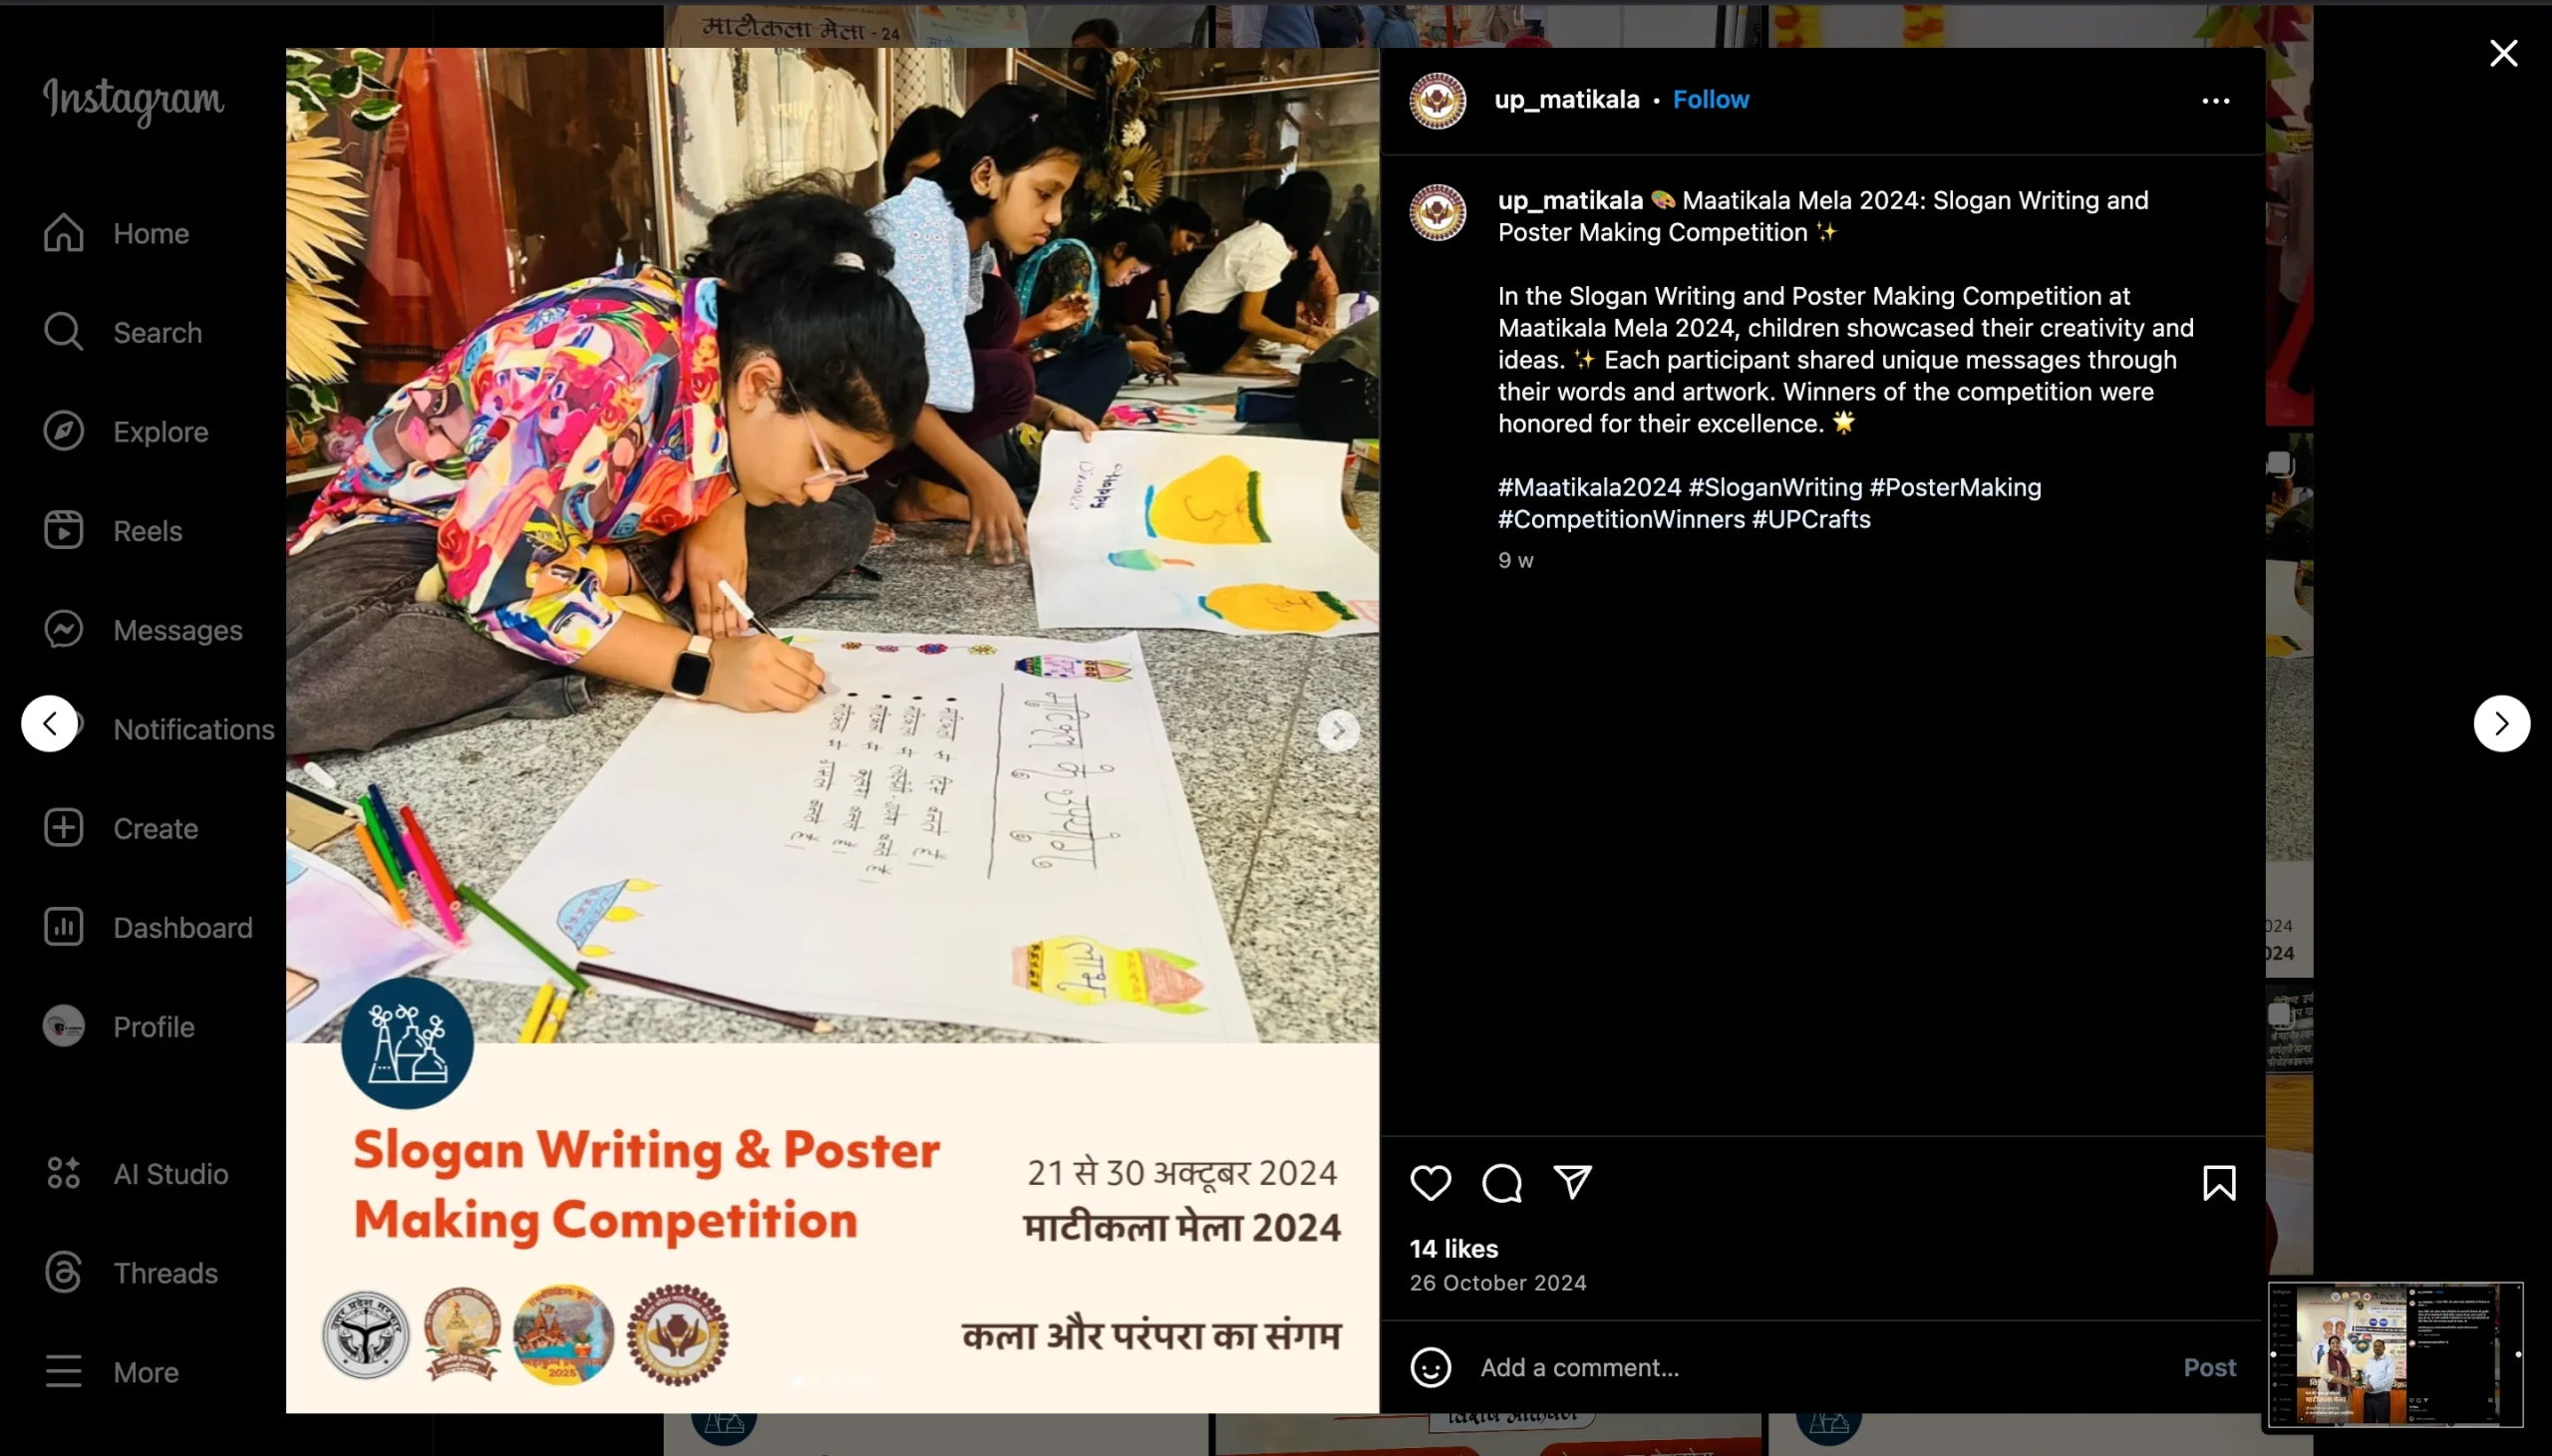Image resolution: width=2552 pixels, height=1456 pixels.
Task: Go to the next post arrow
Action: [x=2501, y=723]
